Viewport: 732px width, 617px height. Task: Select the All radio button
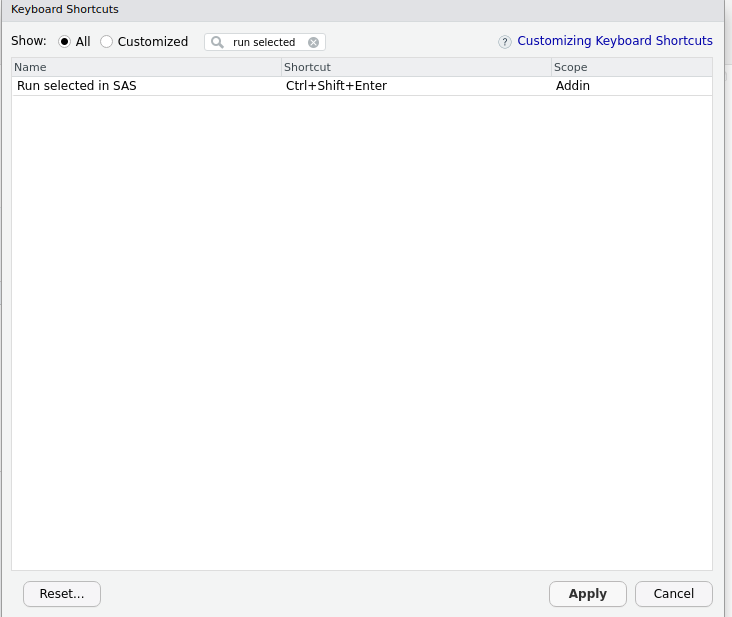(x=64, y=42)
